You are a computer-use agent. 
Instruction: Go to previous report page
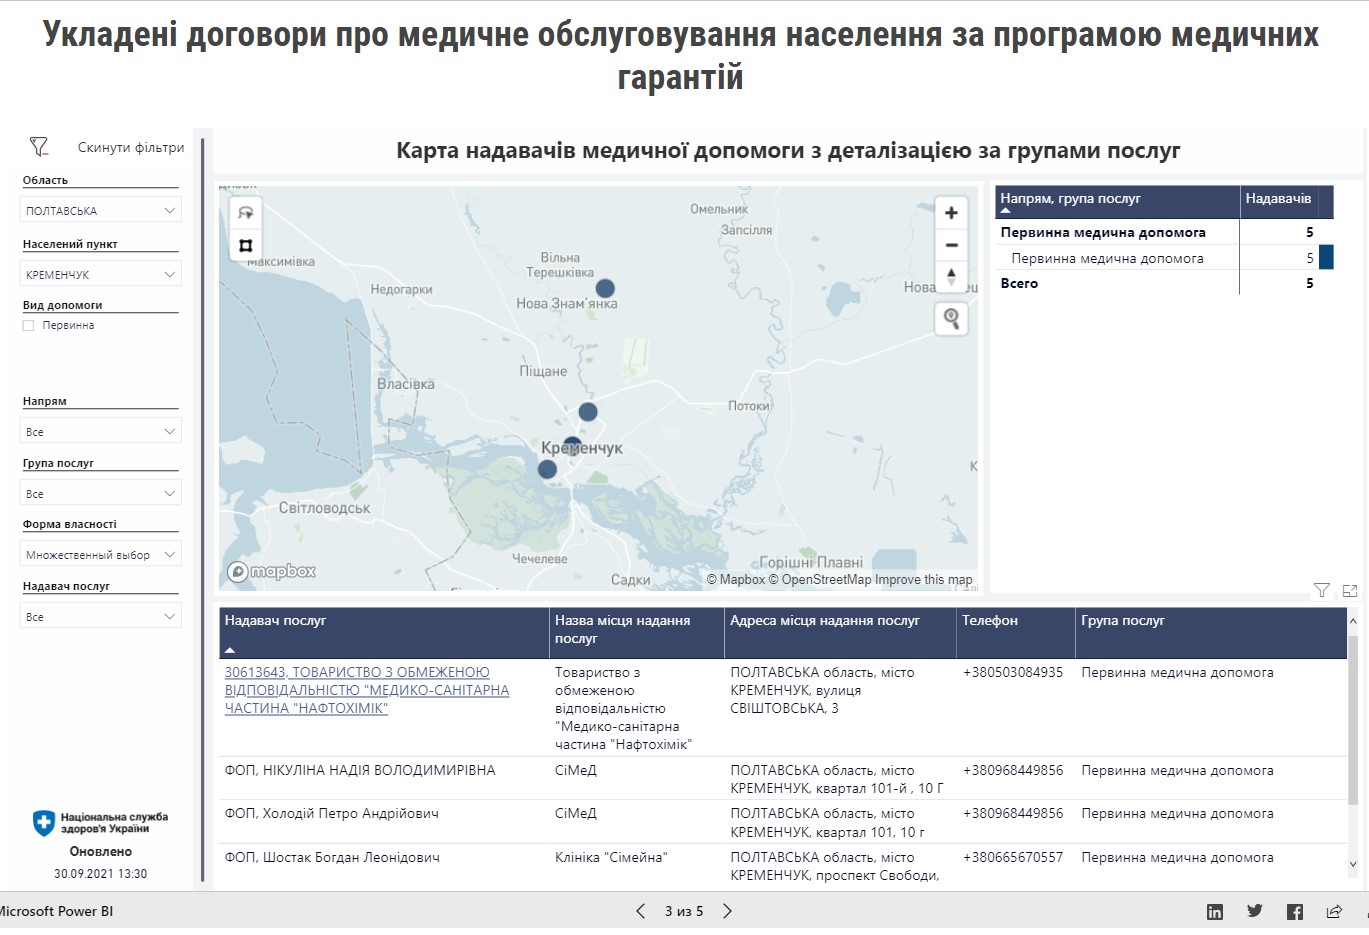coord(641,911)
